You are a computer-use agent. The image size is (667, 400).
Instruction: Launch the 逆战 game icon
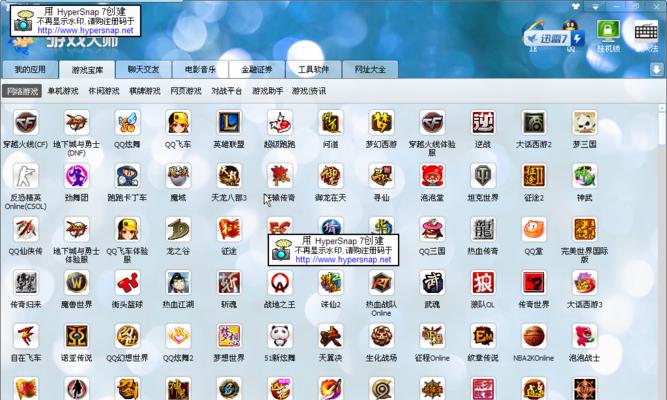coord(483,123)
